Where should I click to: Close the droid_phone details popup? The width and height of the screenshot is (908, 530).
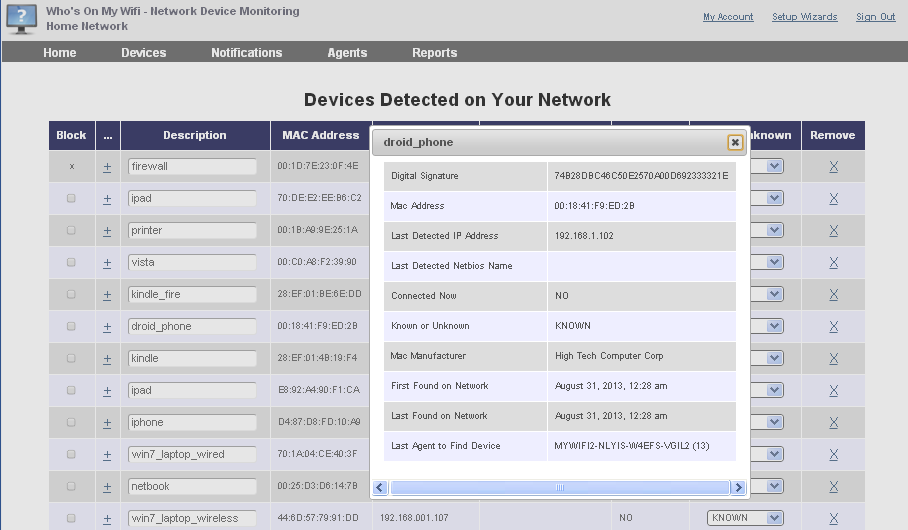pos(735,142)
